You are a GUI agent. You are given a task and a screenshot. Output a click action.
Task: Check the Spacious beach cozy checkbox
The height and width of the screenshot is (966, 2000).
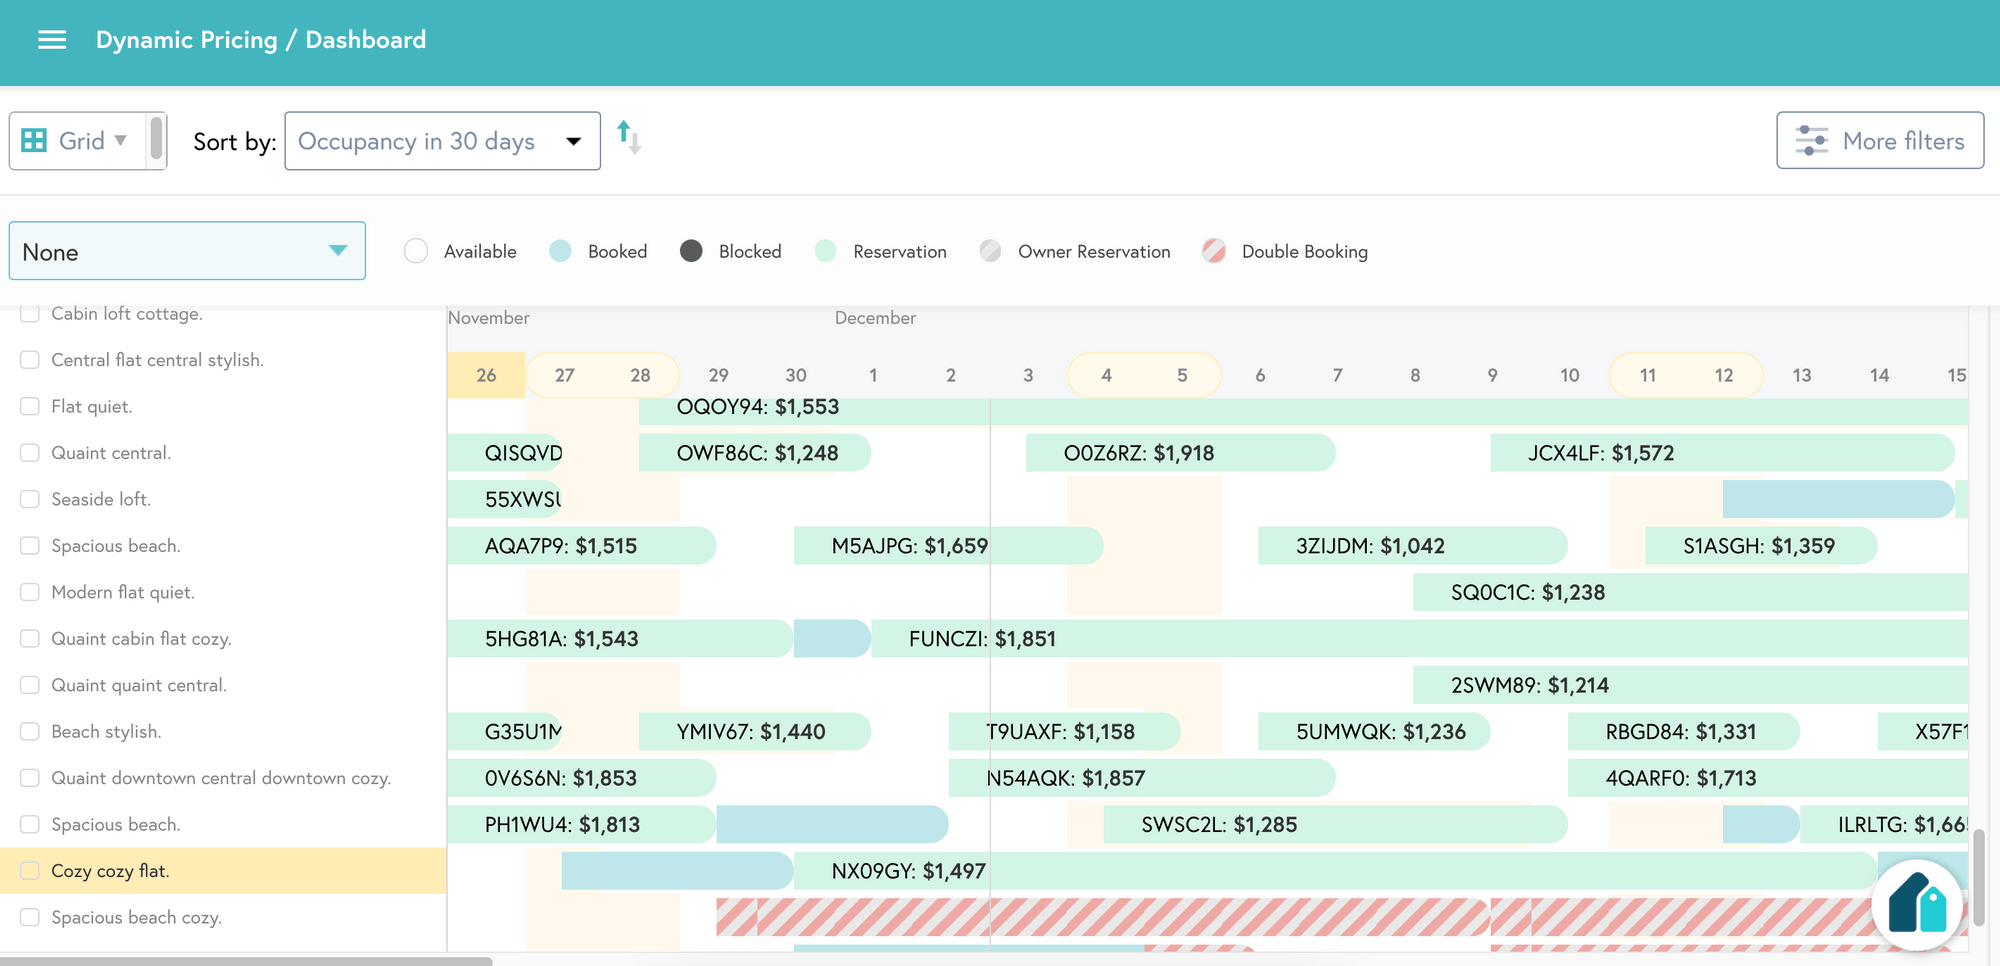29,916
